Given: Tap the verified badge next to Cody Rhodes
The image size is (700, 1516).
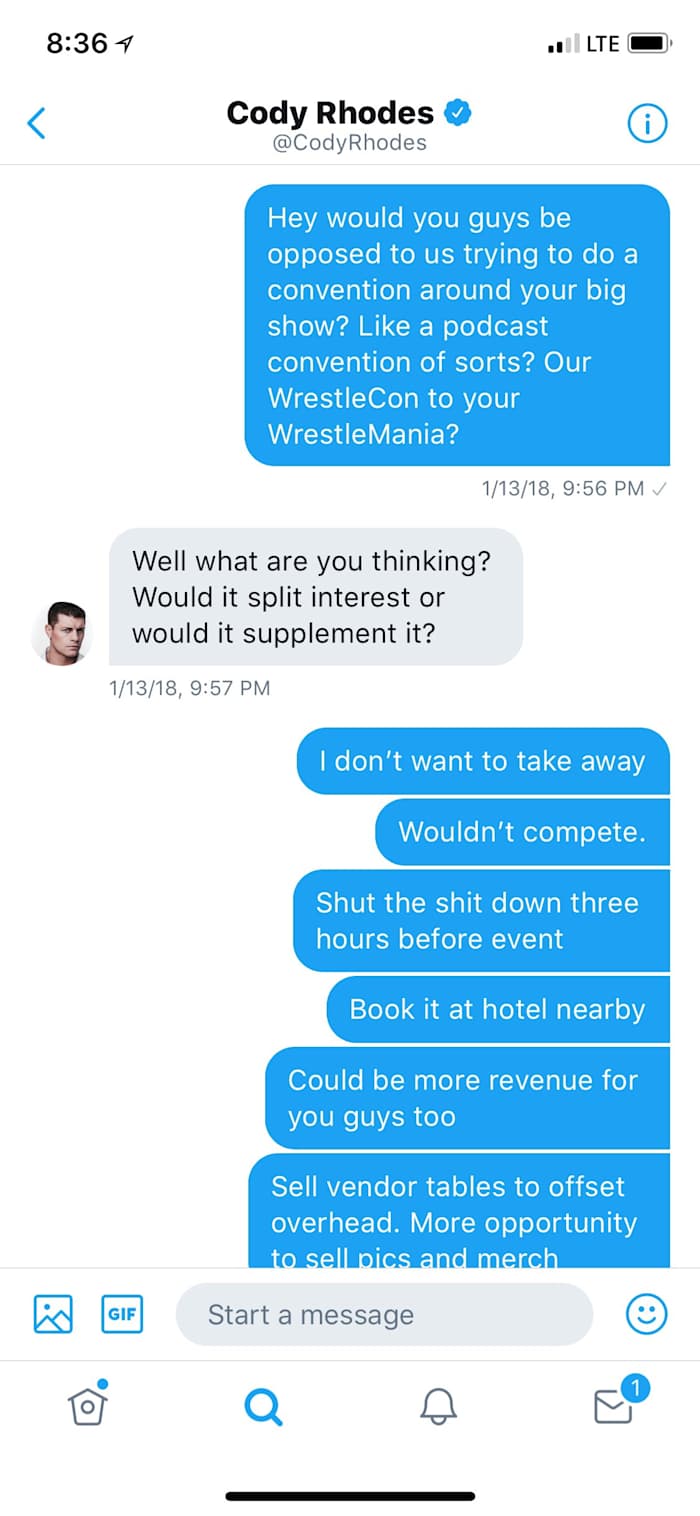Looking at the screenshot, I should point(456,113).
